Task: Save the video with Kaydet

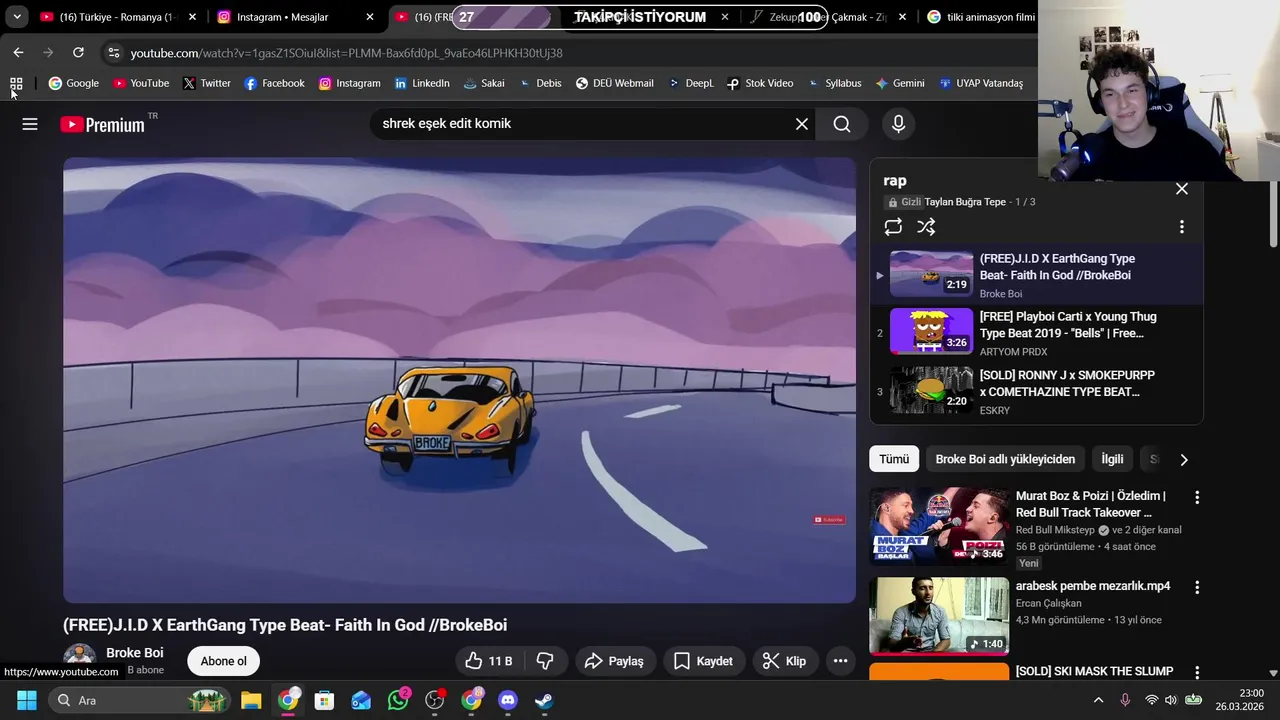Action: click(703, 661)
